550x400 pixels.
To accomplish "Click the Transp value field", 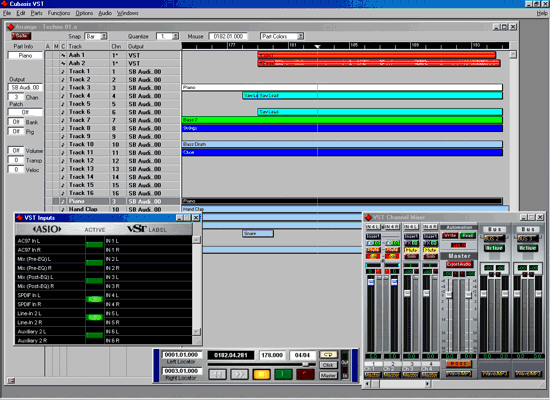I will coord(16,160).
